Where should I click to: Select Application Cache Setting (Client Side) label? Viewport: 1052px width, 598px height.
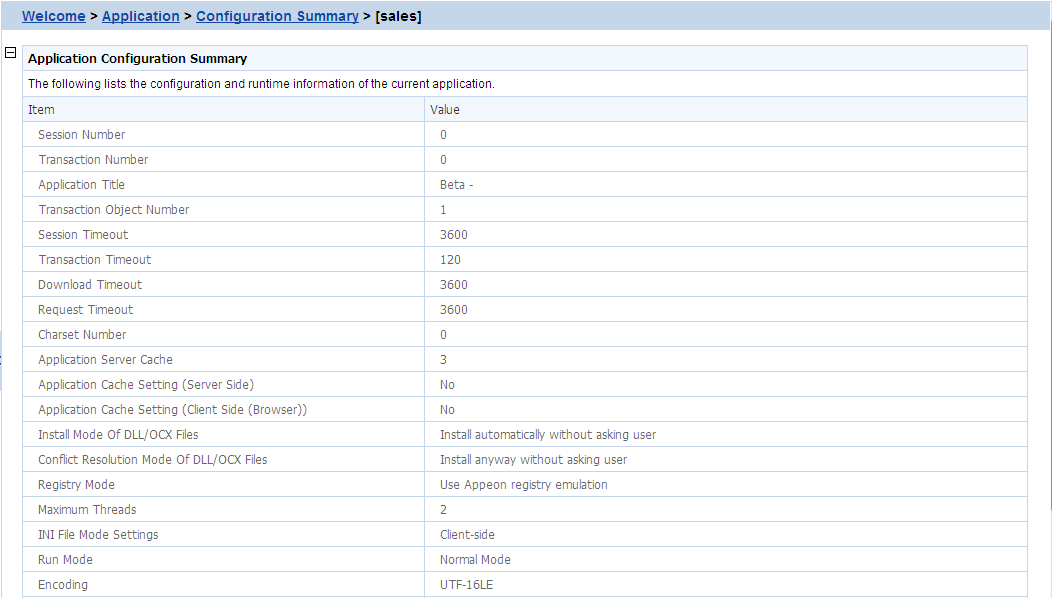pyautogui.click(x=172, y=409)
